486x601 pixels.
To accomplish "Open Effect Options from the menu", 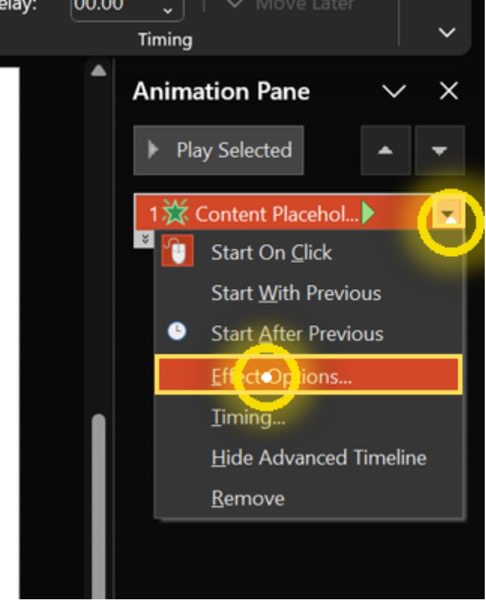I will click(x=309, y=374).
